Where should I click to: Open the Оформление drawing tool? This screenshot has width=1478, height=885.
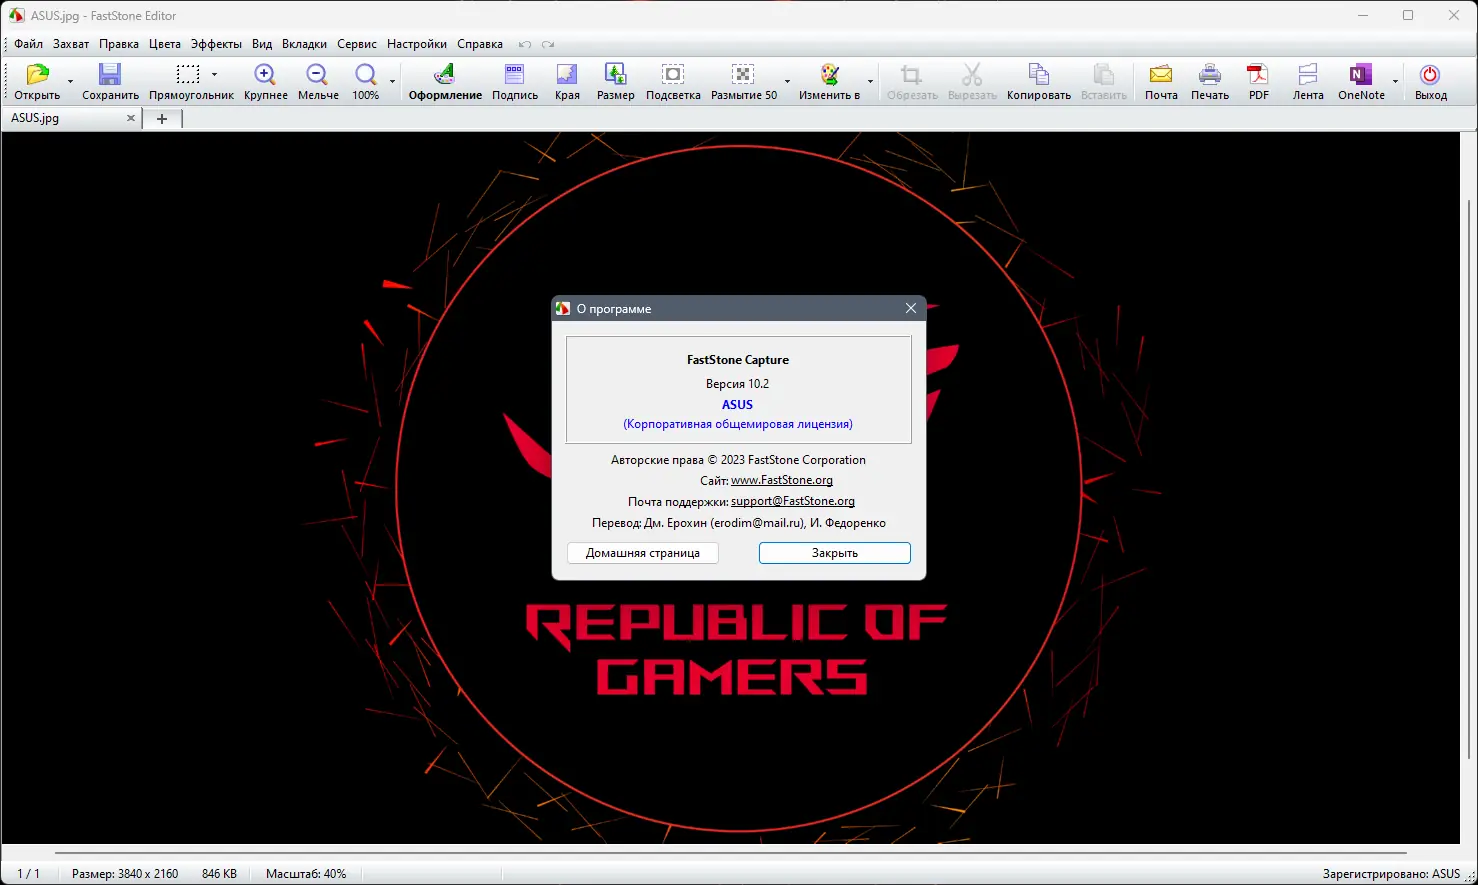coord(445,75)
